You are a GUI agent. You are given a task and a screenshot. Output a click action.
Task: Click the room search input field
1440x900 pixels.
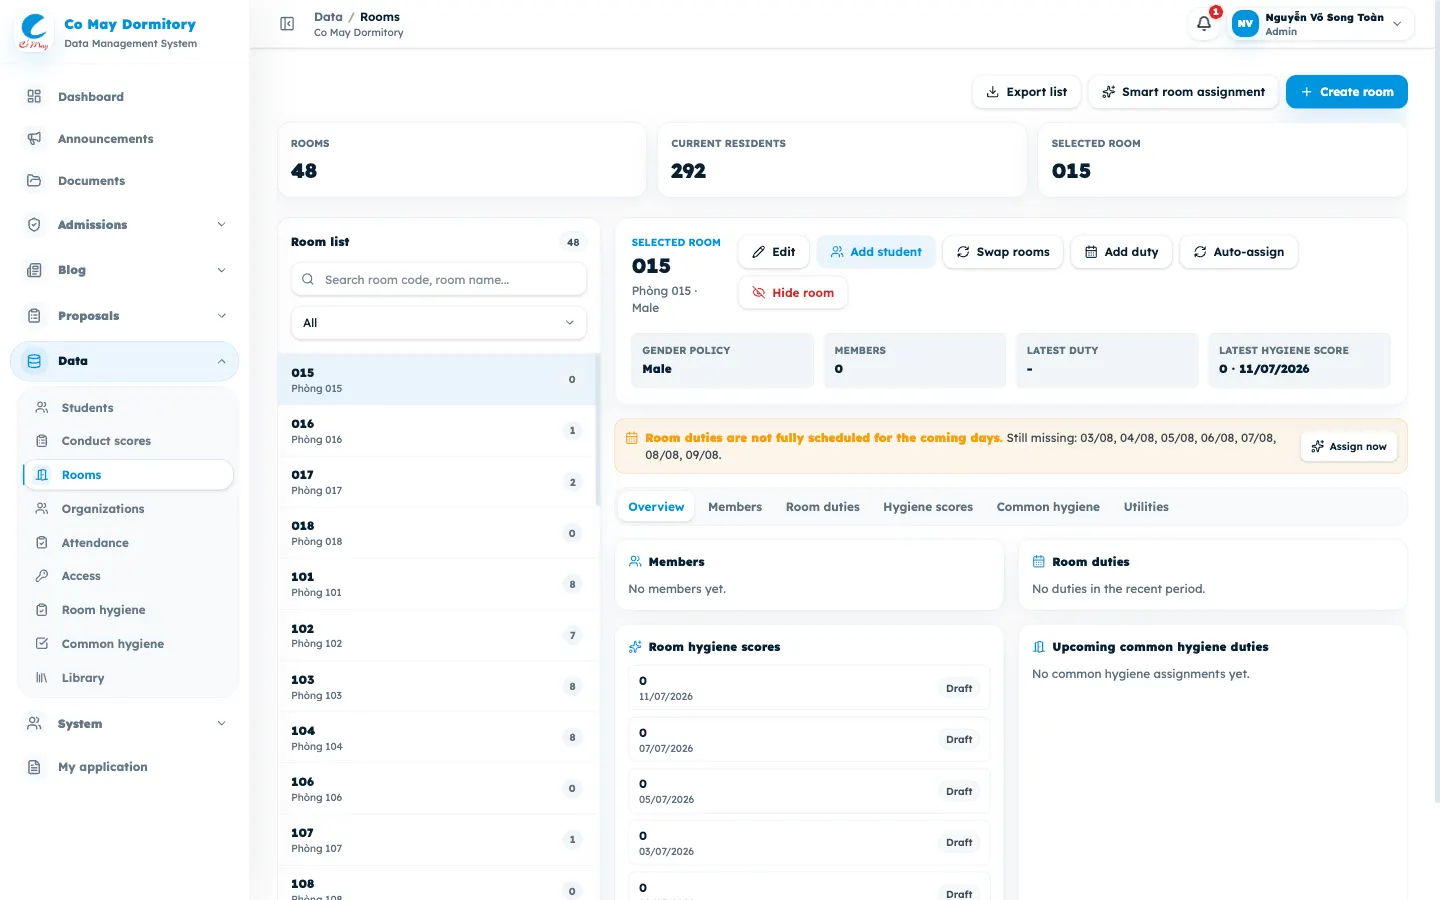coord(438,280)
